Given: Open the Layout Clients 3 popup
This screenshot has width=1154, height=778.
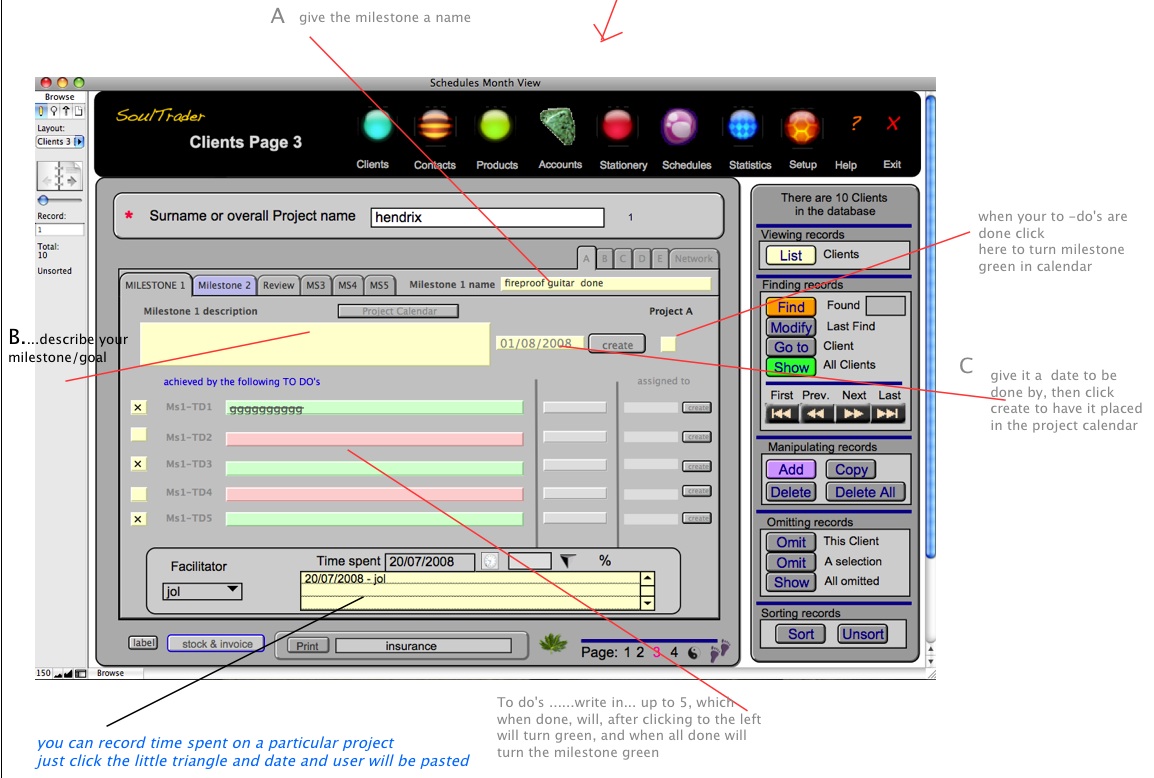Looking at the screenshot, I should [x=60, y=141].
